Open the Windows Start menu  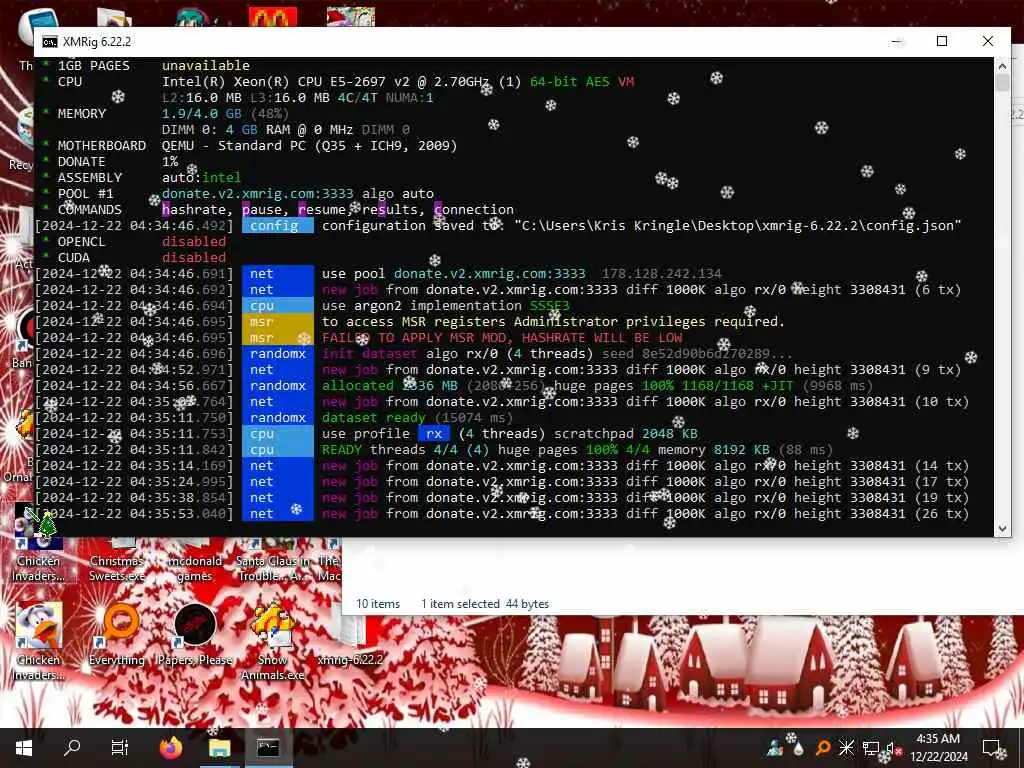[24, 748]
